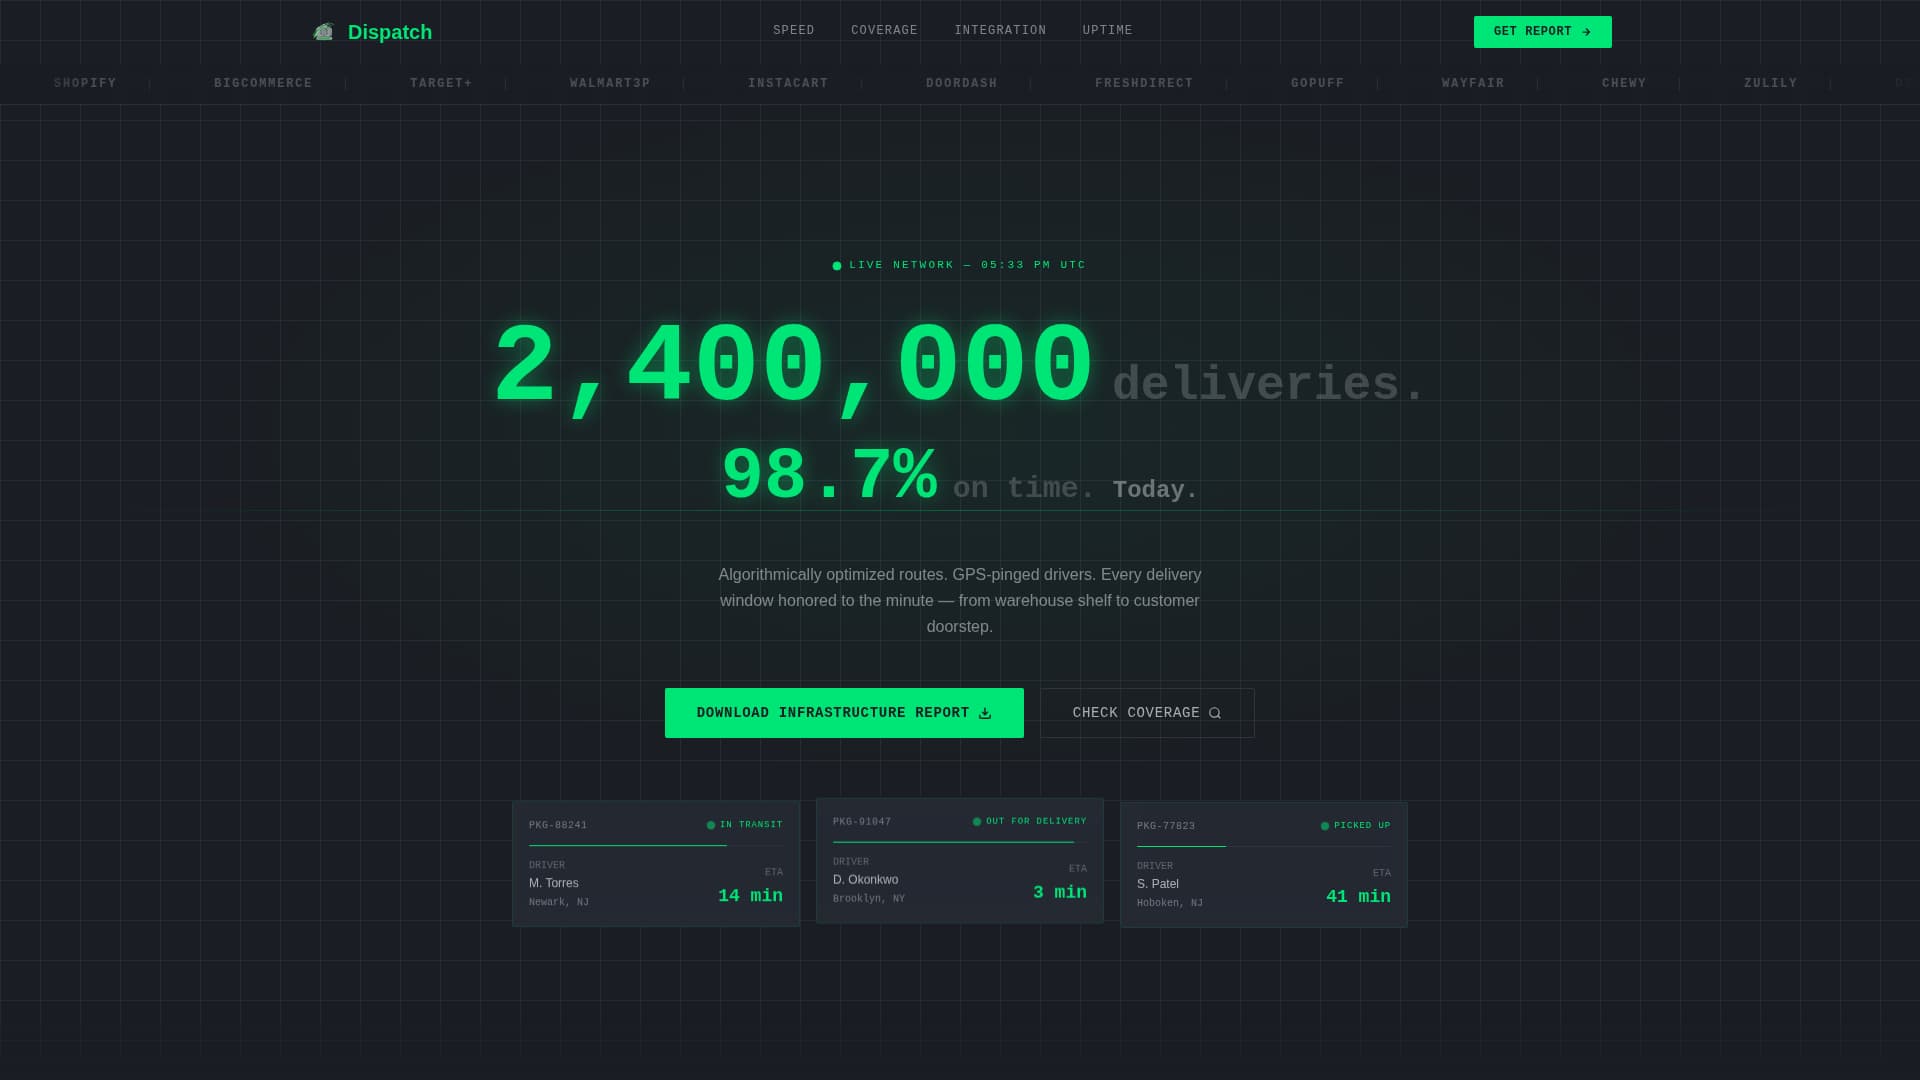Click the Brooklyn, NY location

click(869, 899)
